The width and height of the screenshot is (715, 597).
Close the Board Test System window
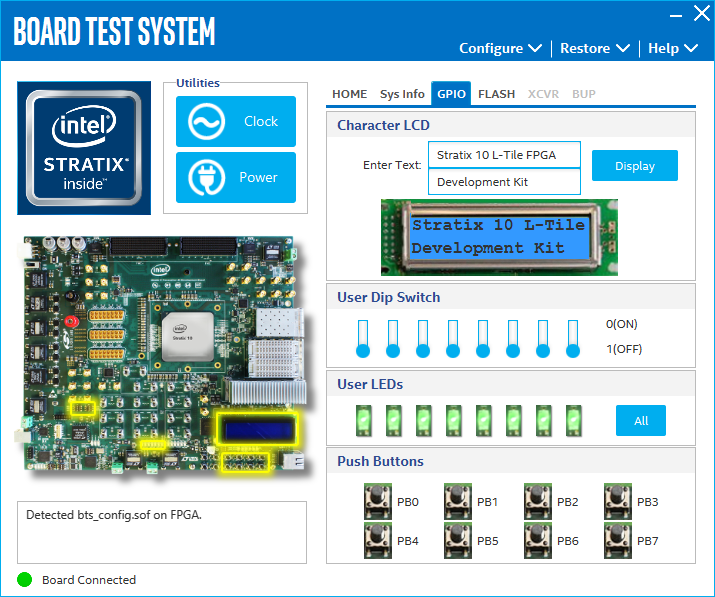701,14
